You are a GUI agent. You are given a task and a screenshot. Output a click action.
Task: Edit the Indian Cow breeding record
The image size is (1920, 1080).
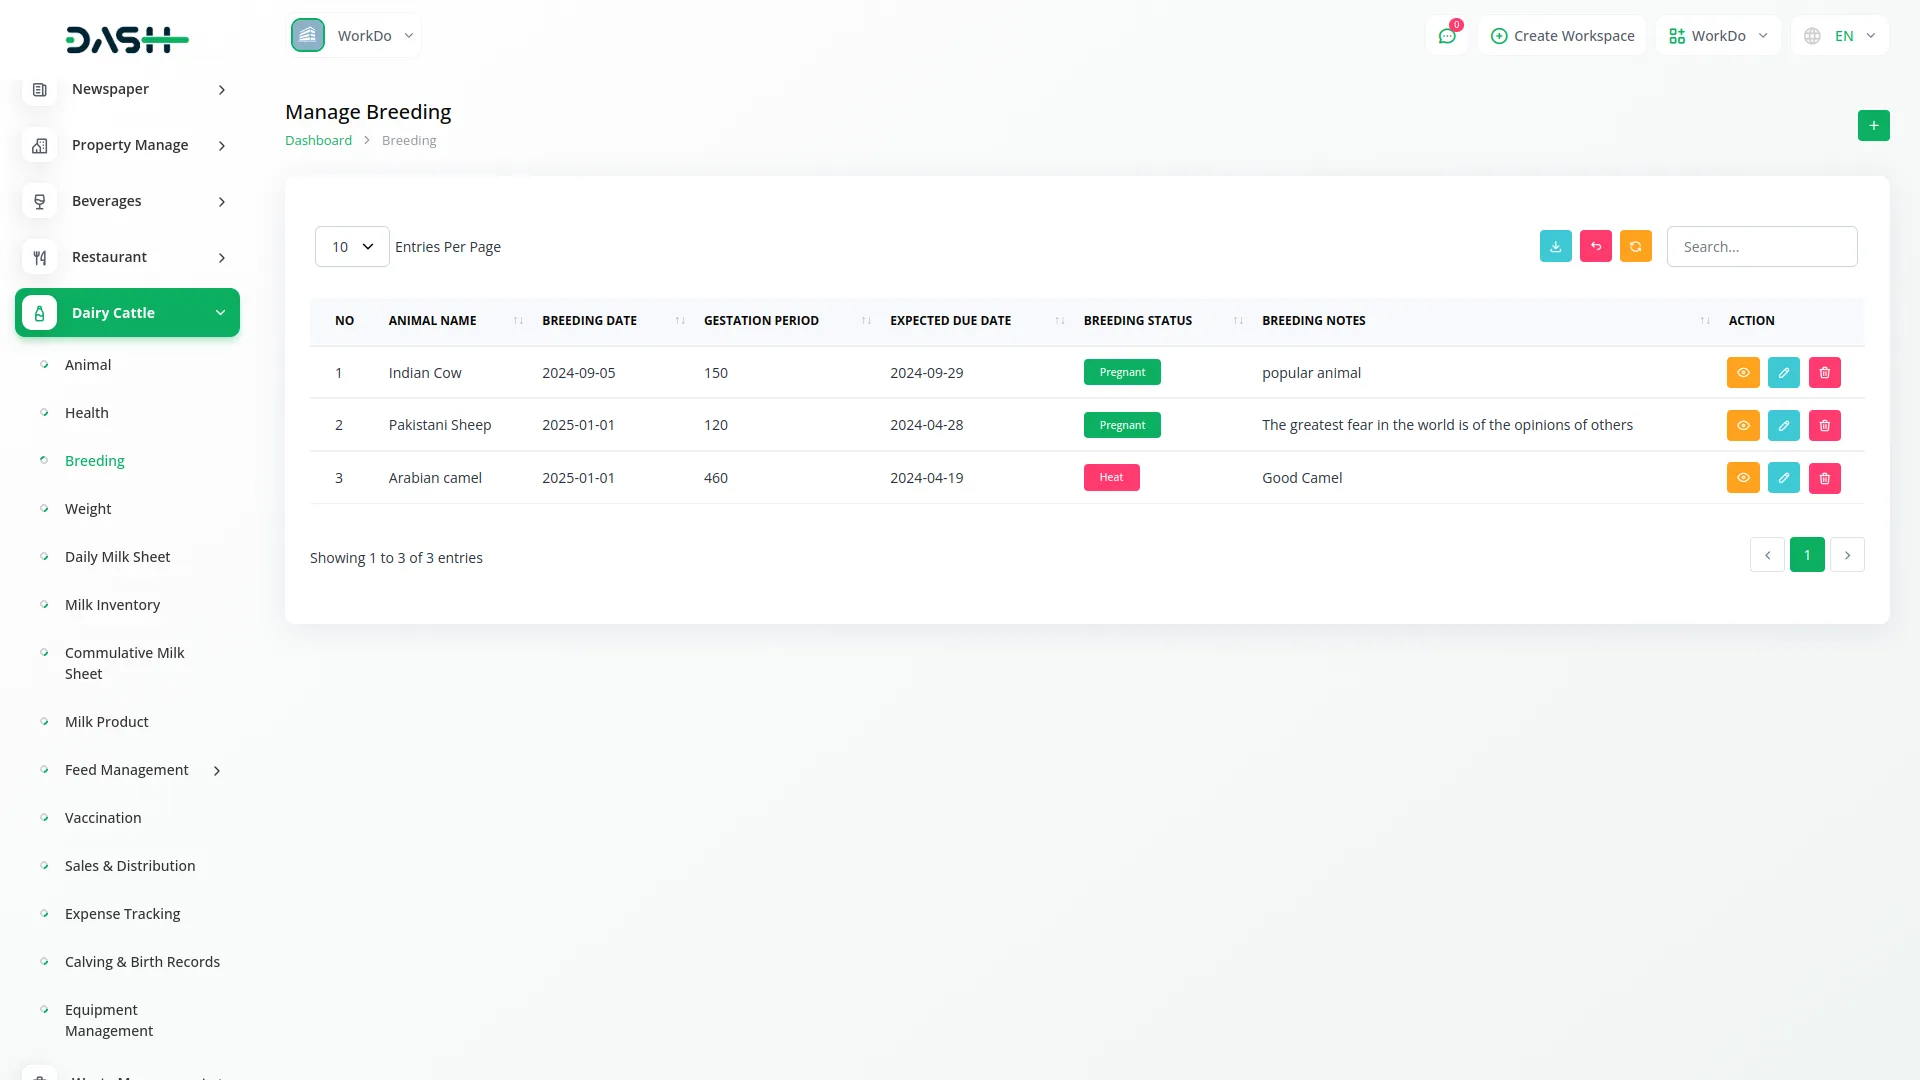pos(1783,372)
